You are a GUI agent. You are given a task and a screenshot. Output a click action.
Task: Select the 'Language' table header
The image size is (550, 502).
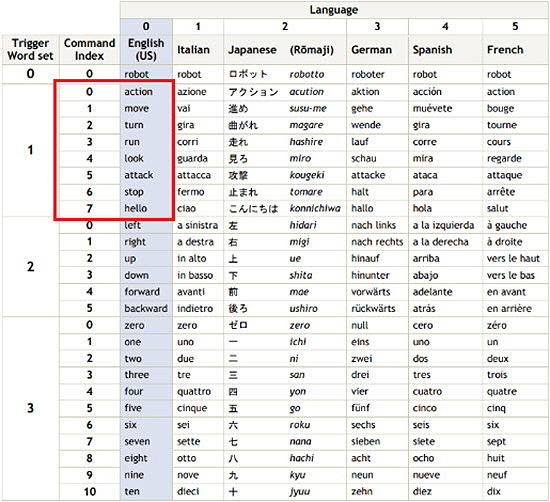click(x=334, y=10)
